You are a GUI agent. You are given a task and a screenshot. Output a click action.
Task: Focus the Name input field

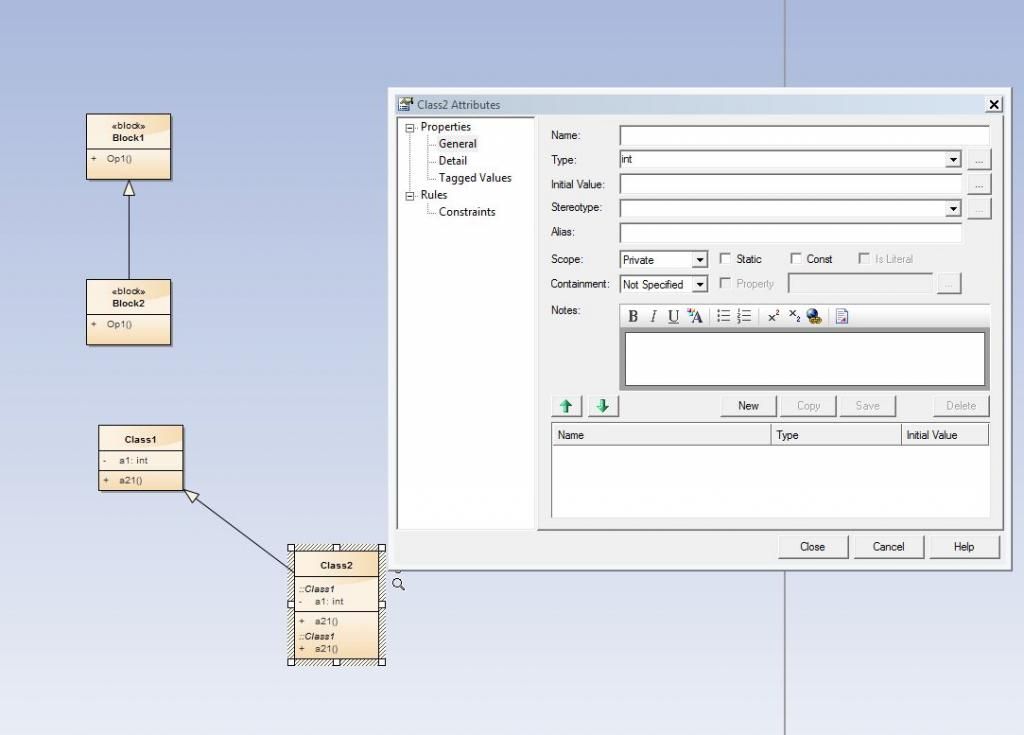pos(805,135)
